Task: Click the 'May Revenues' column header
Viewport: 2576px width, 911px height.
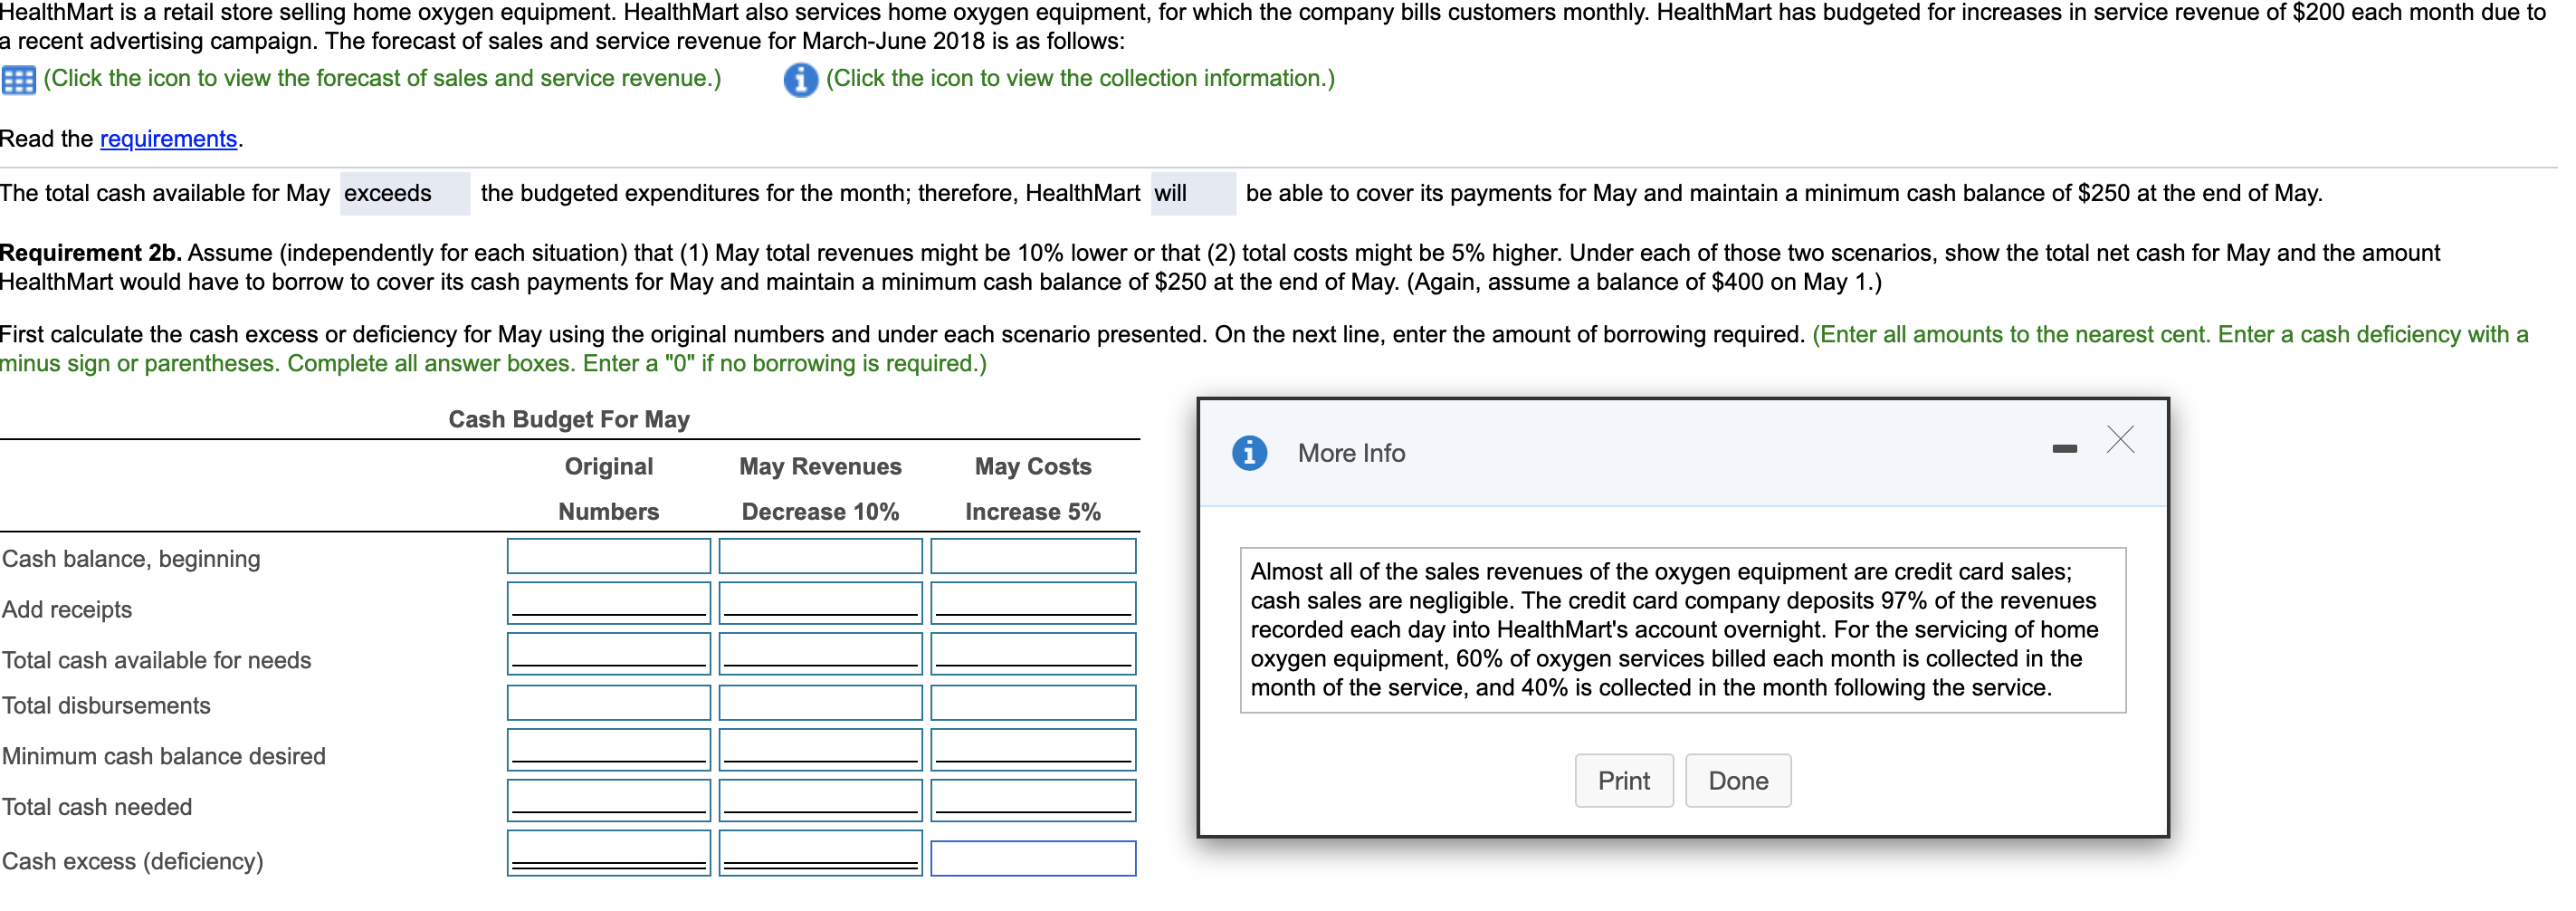Action: [x=821, y=467]
